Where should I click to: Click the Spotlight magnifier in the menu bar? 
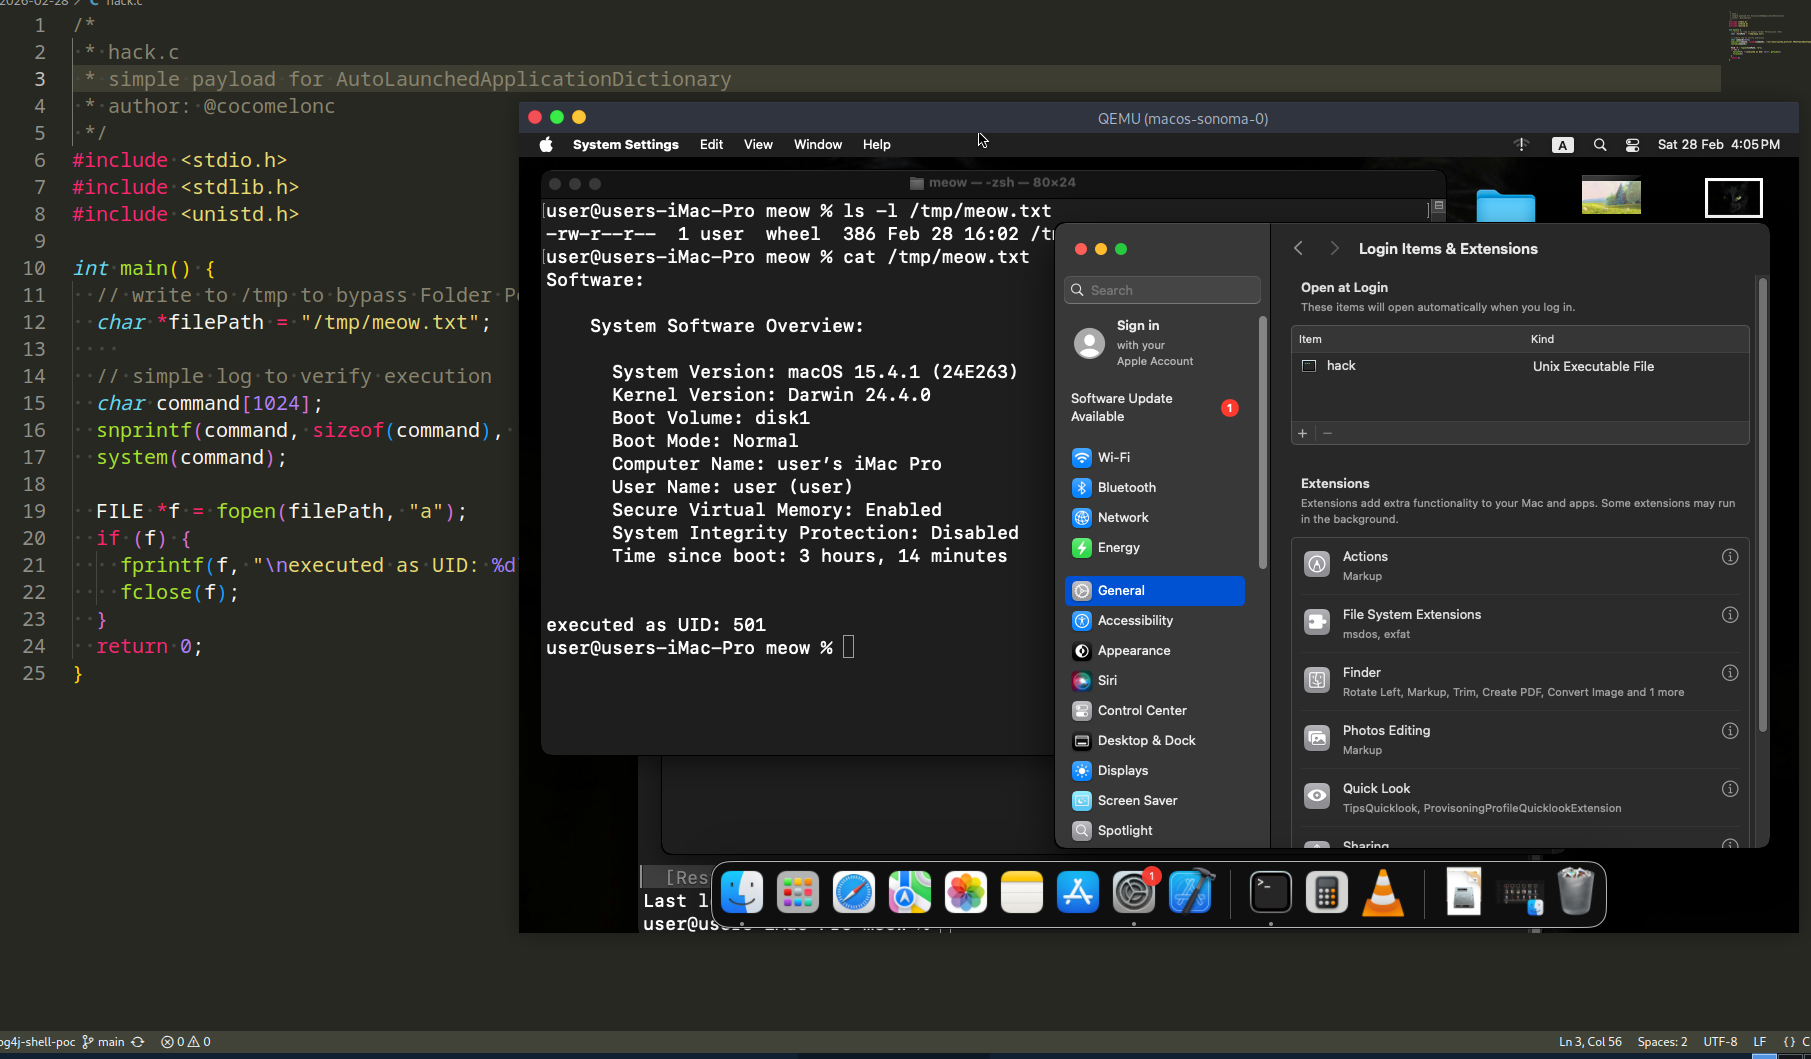[1600, 145]
